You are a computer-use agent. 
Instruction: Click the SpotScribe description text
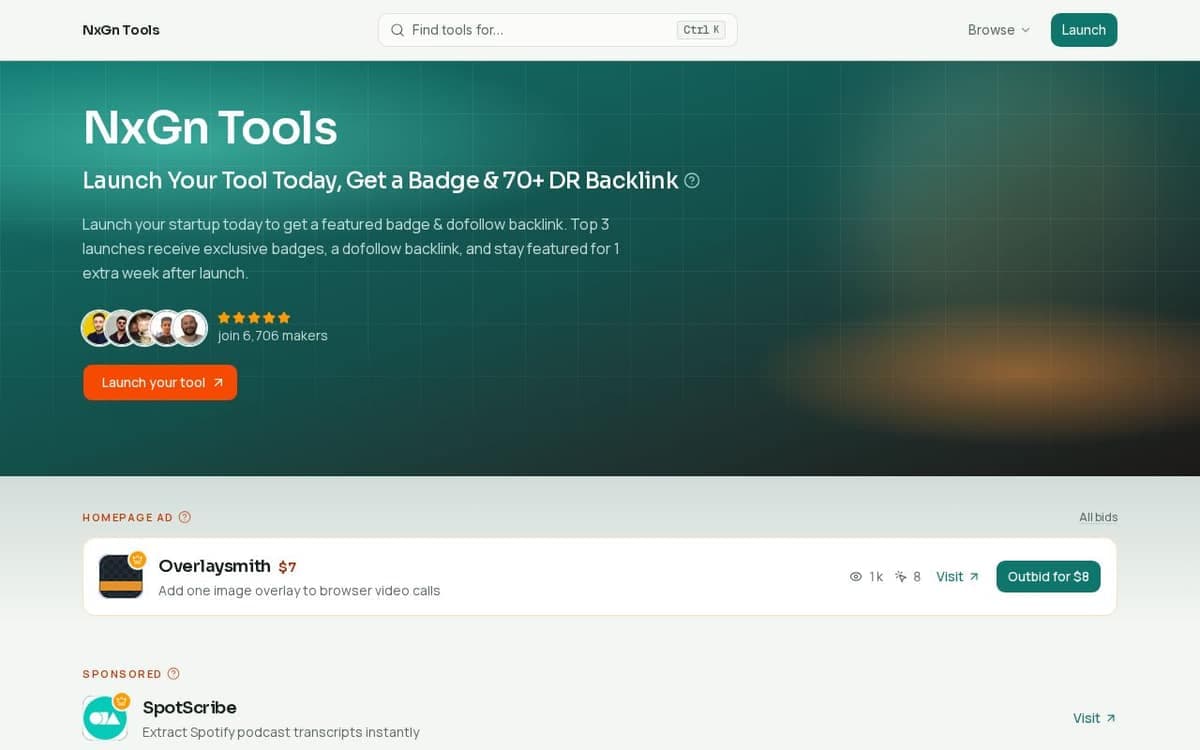pos(281,732)
